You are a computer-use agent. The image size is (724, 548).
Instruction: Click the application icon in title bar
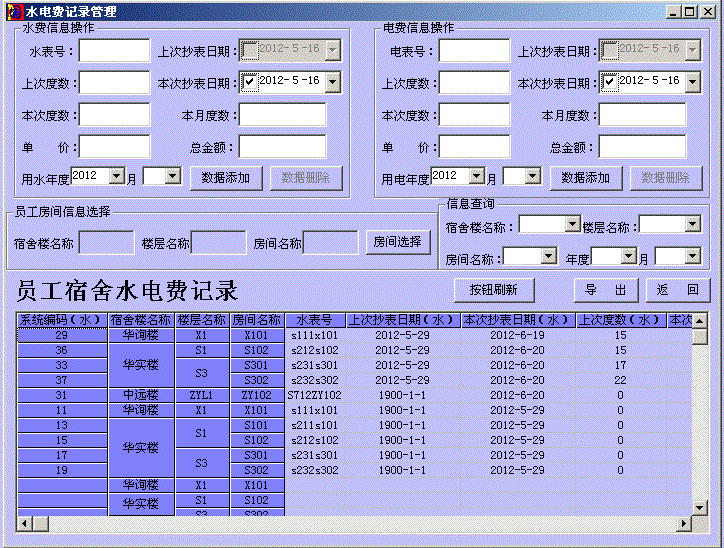(14, 11)
